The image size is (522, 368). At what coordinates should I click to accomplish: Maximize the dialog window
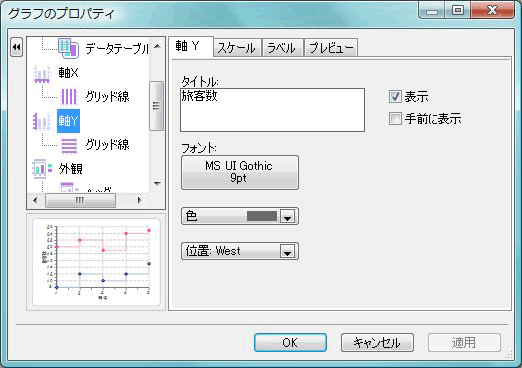[457, 10]
